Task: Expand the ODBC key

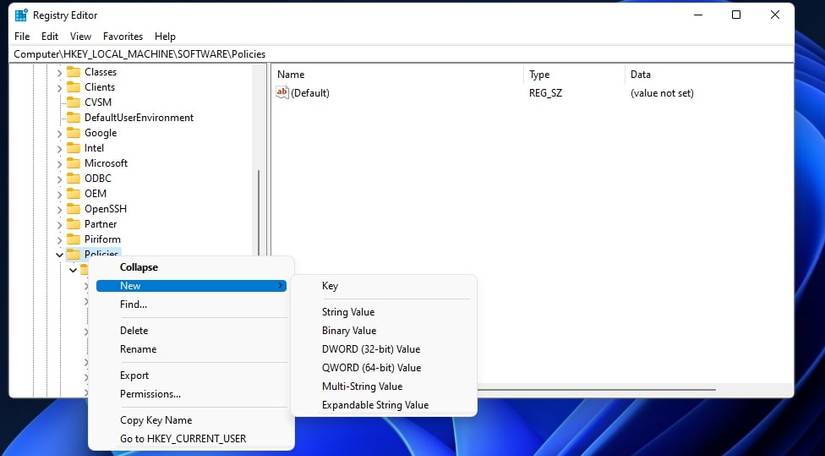Action: tap(59, 179)
